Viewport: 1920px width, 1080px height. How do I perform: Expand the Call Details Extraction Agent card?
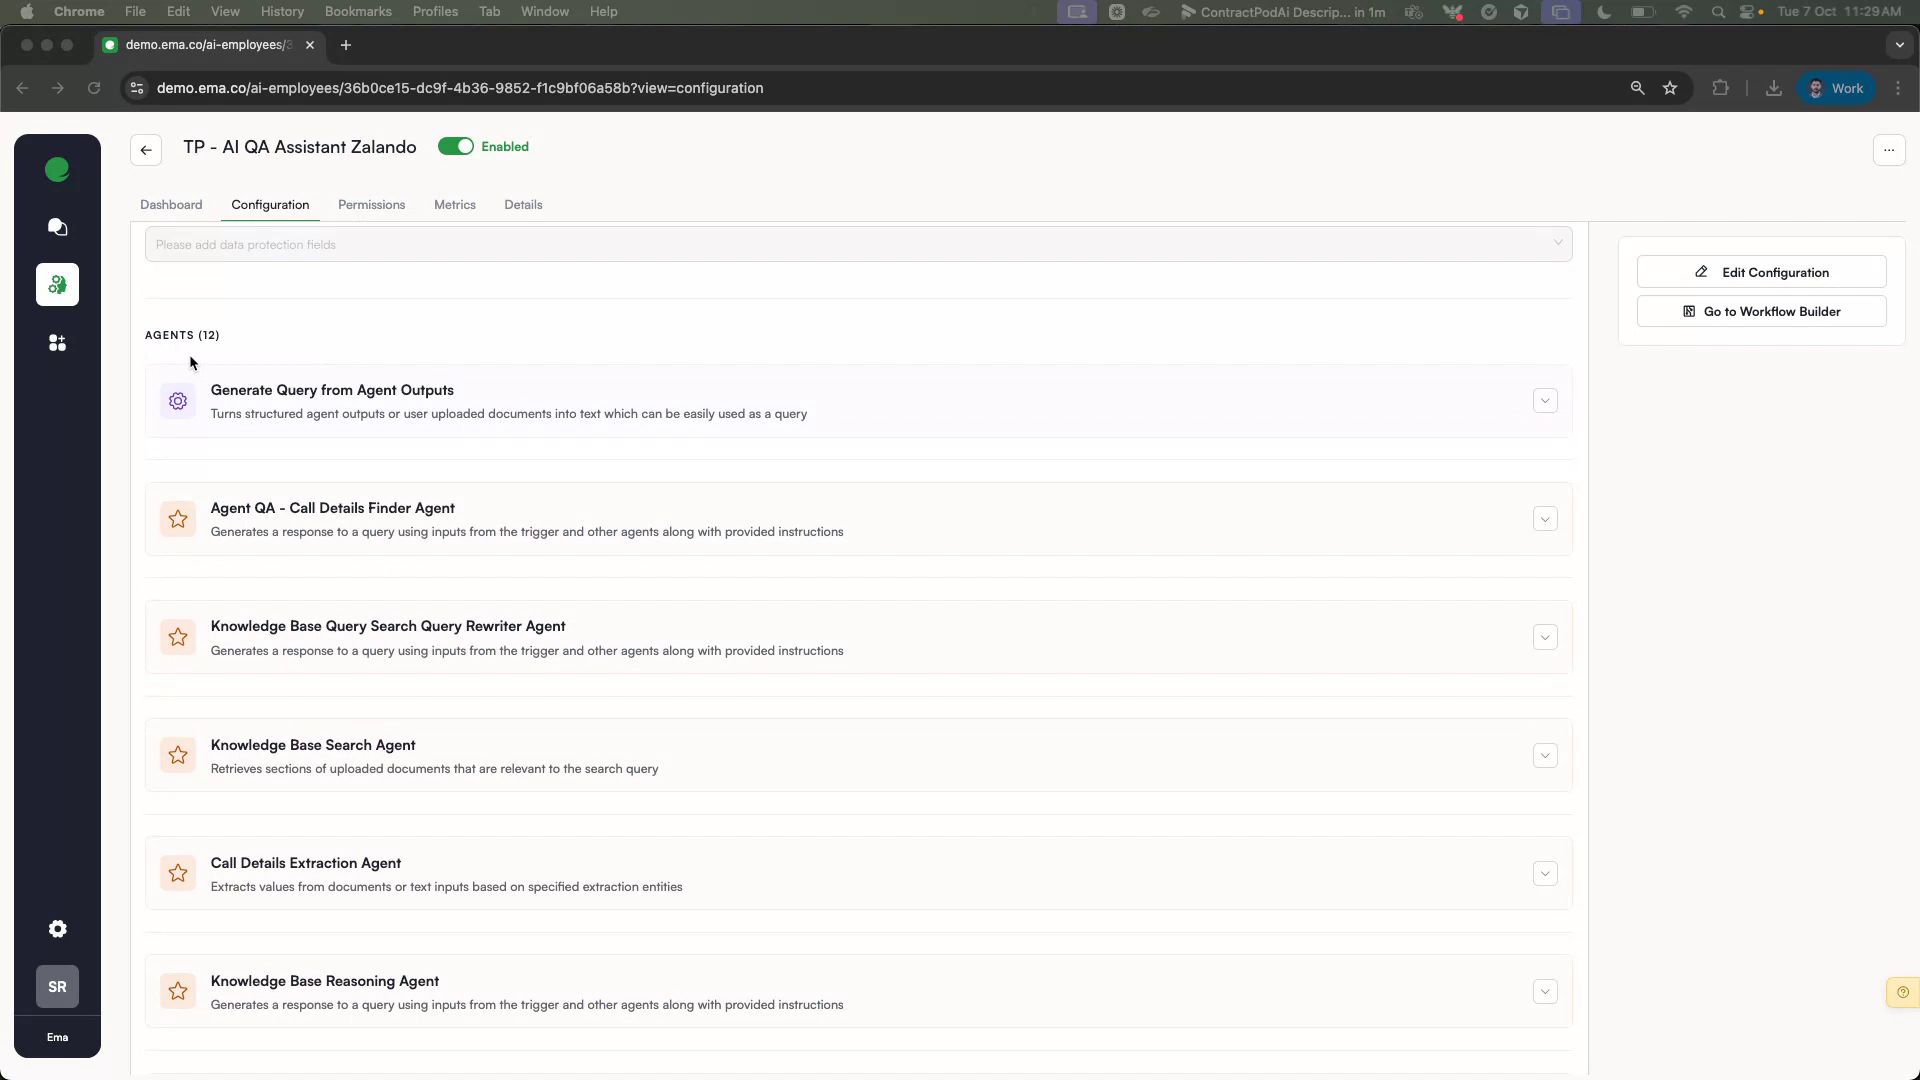click(x=1545, y=873)
